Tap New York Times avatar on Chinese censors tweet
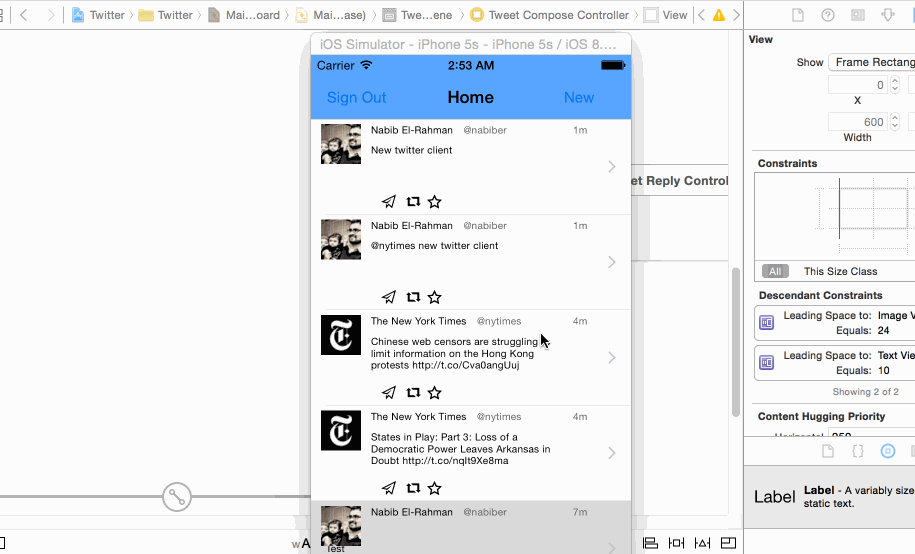This screenshot has width=915, height=554. [341, 335]
